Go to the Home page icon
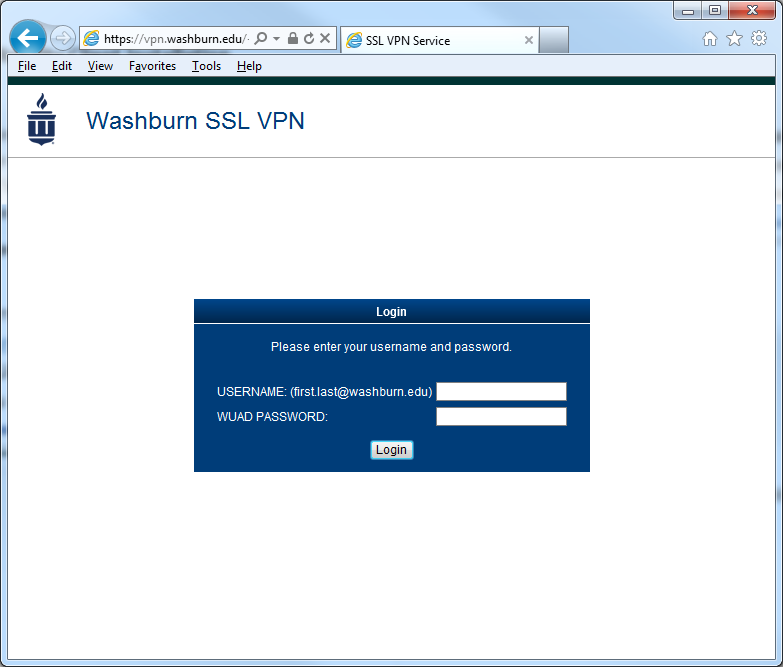783x667 pixels. (710, 38)
